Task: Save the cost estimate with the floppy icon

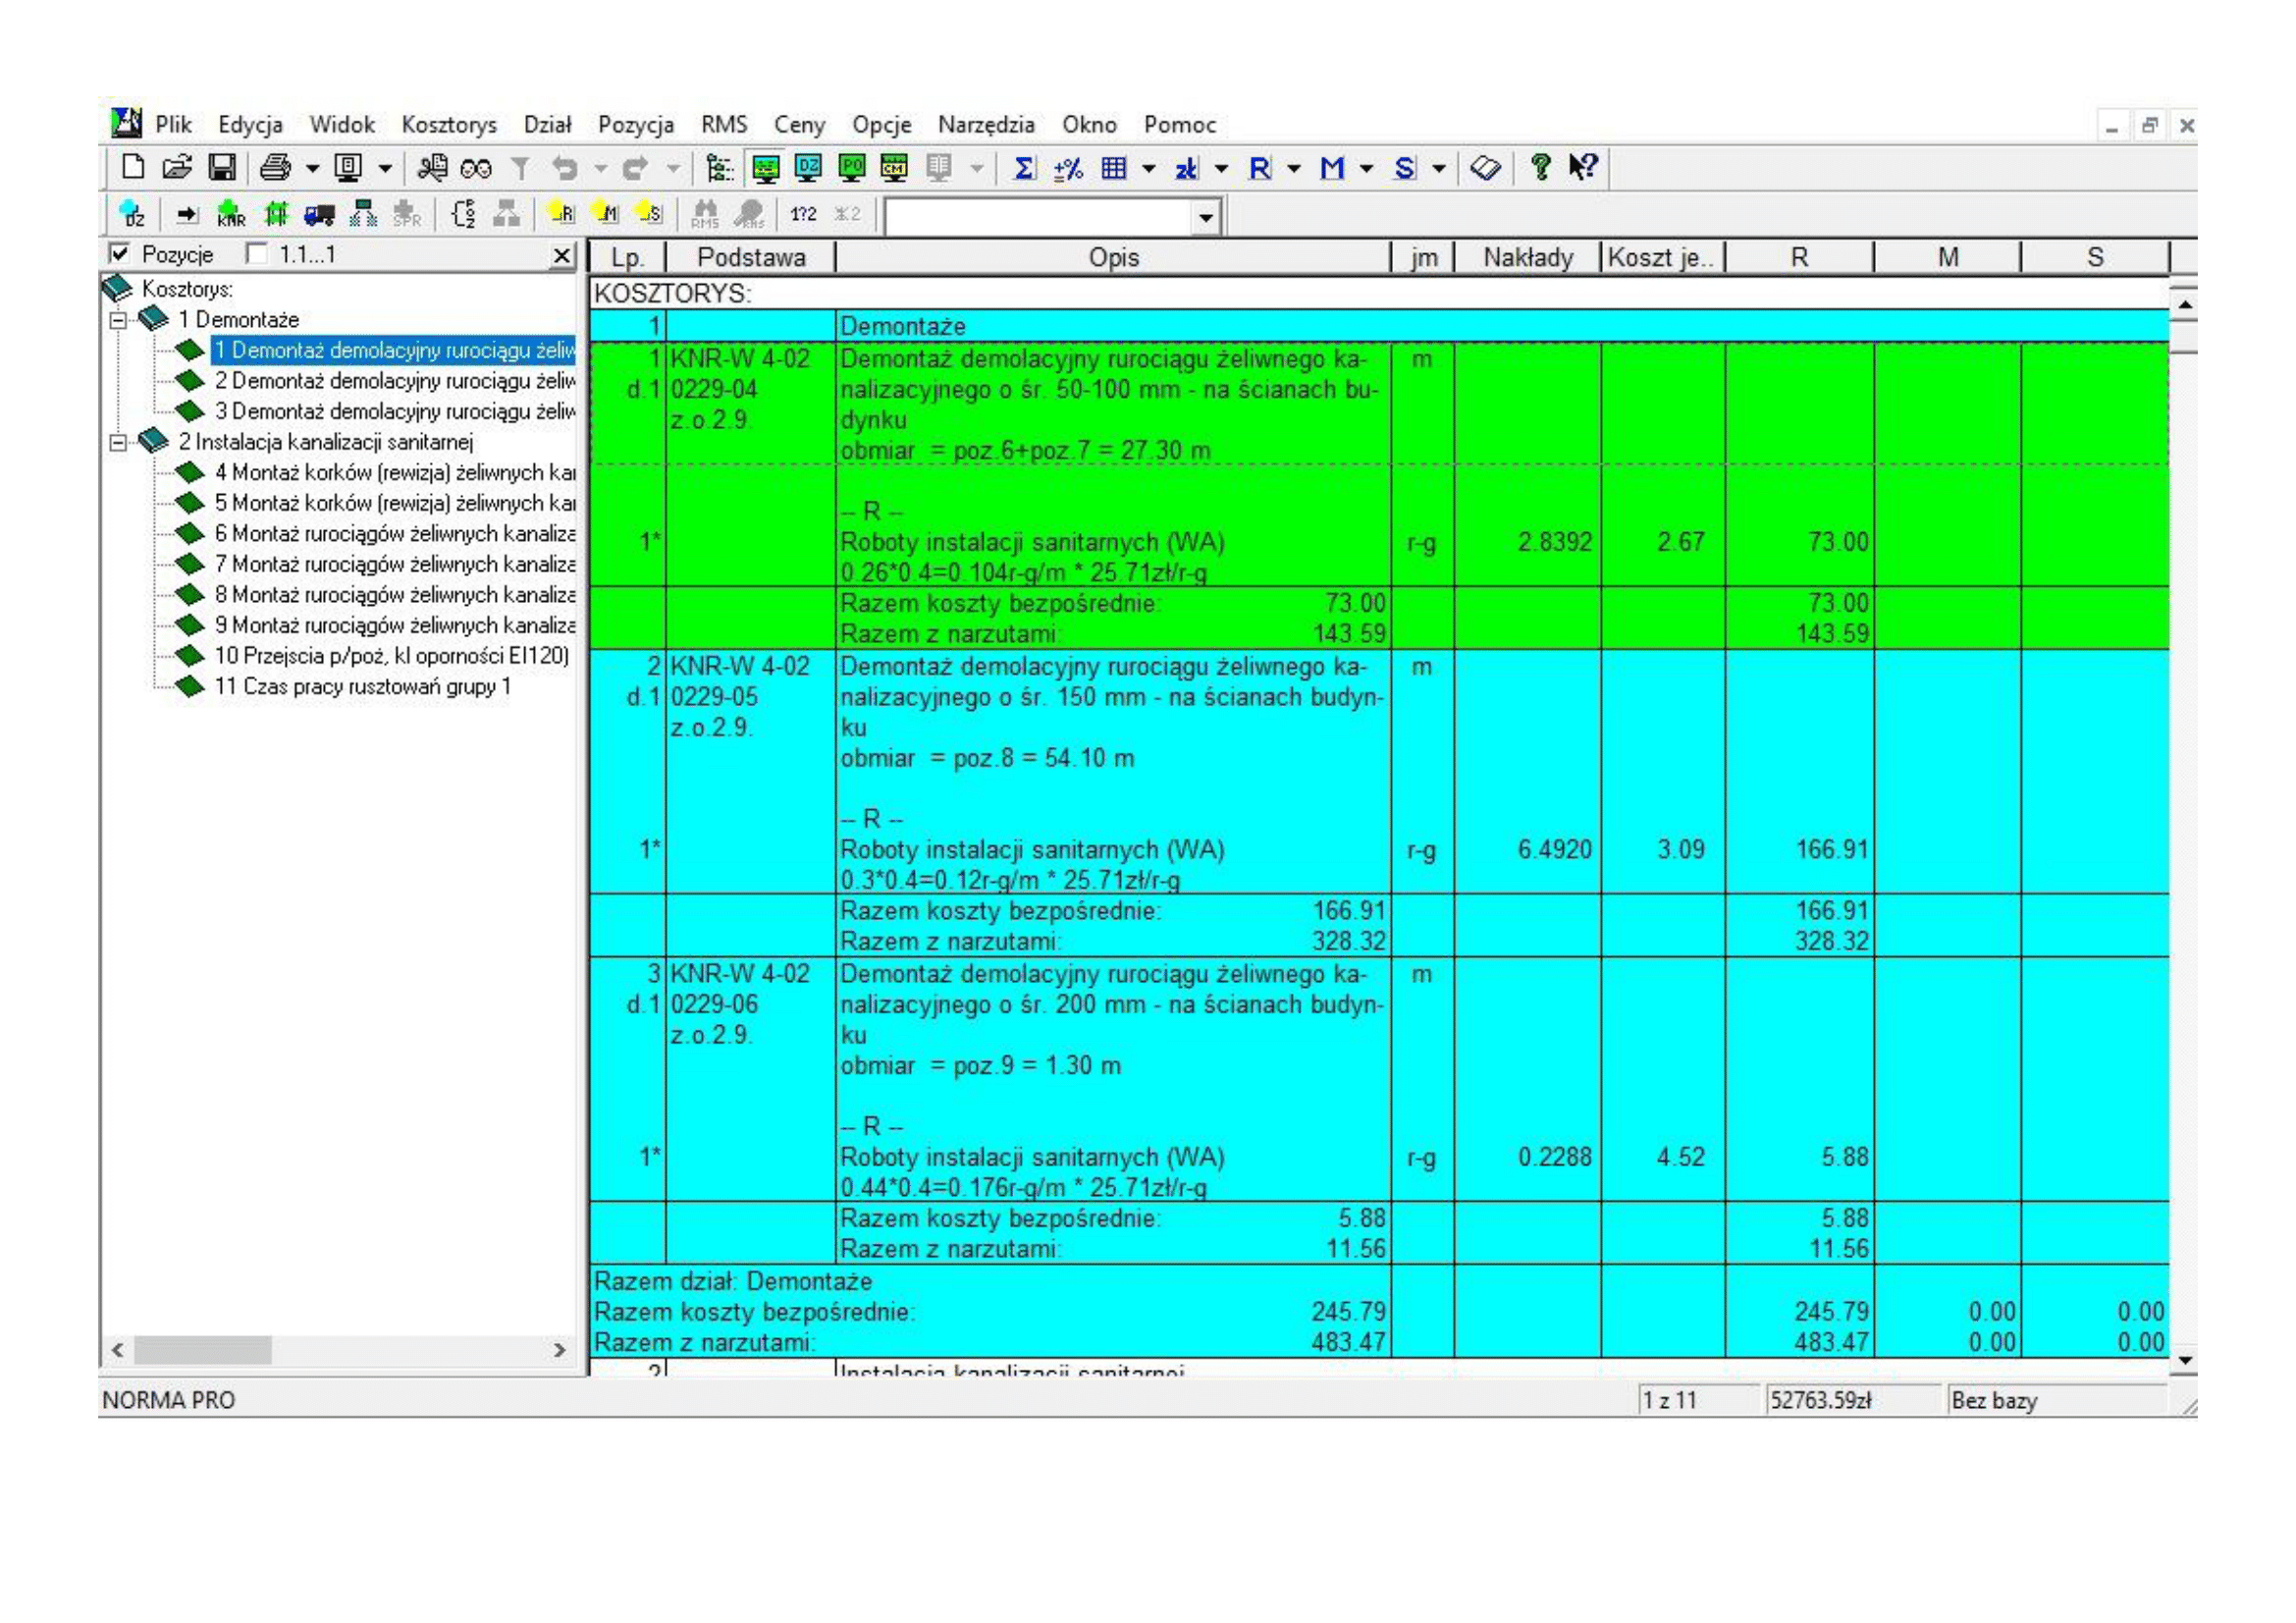Action: (221, 167)
